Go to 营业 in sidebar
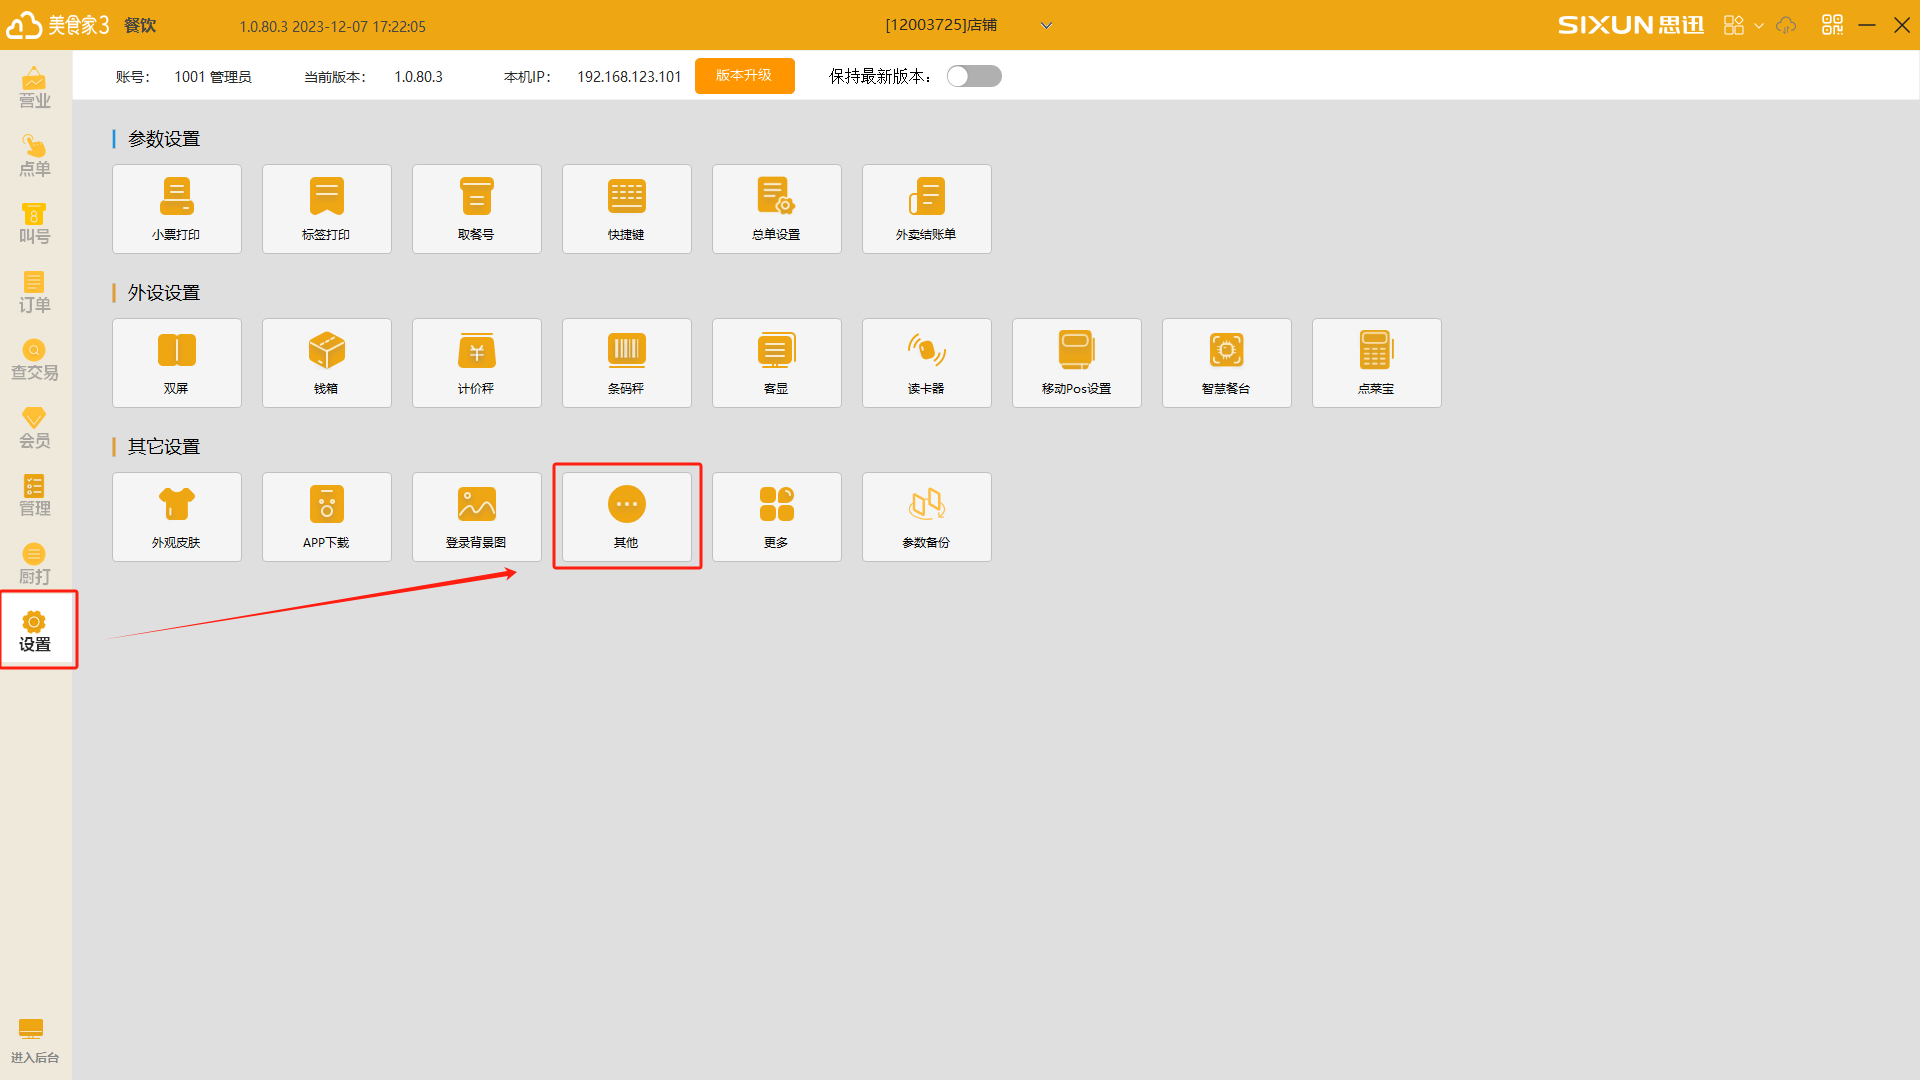This screenshot has width=1920, height=1080. 35,88
